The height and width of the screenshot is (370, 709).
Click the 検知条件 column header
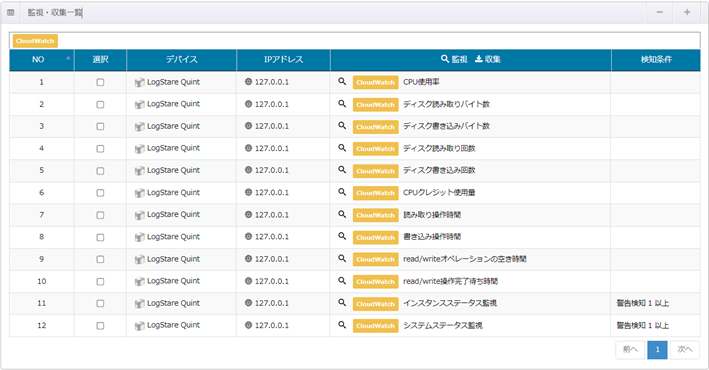click(656, 60)
